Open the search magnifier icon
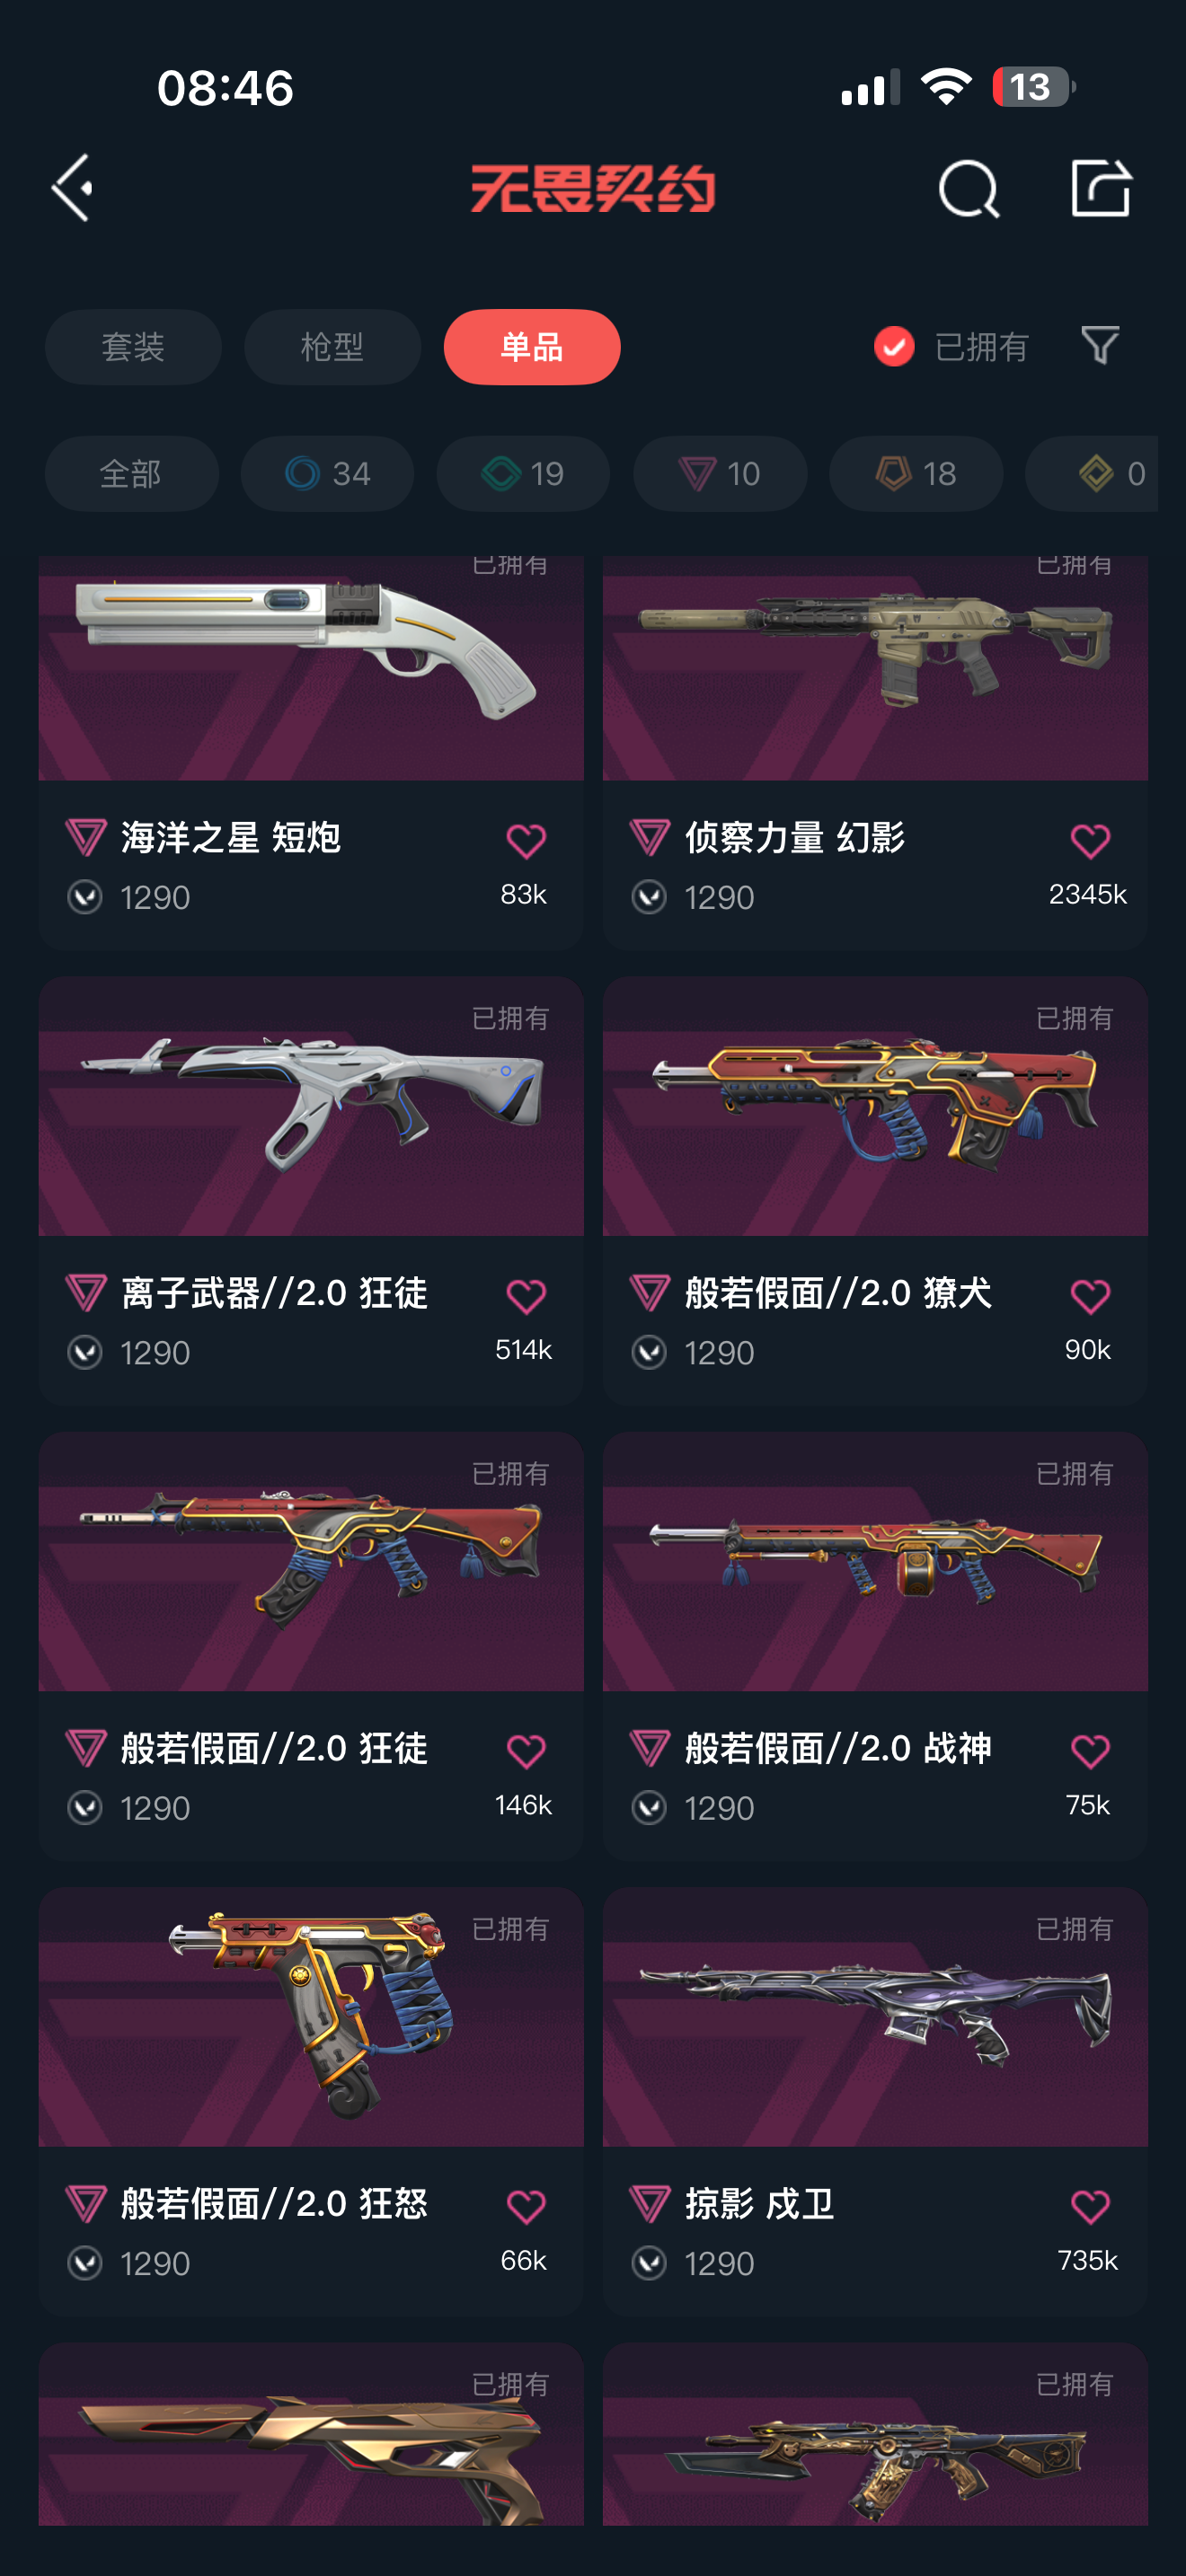 tap(968, 188)
